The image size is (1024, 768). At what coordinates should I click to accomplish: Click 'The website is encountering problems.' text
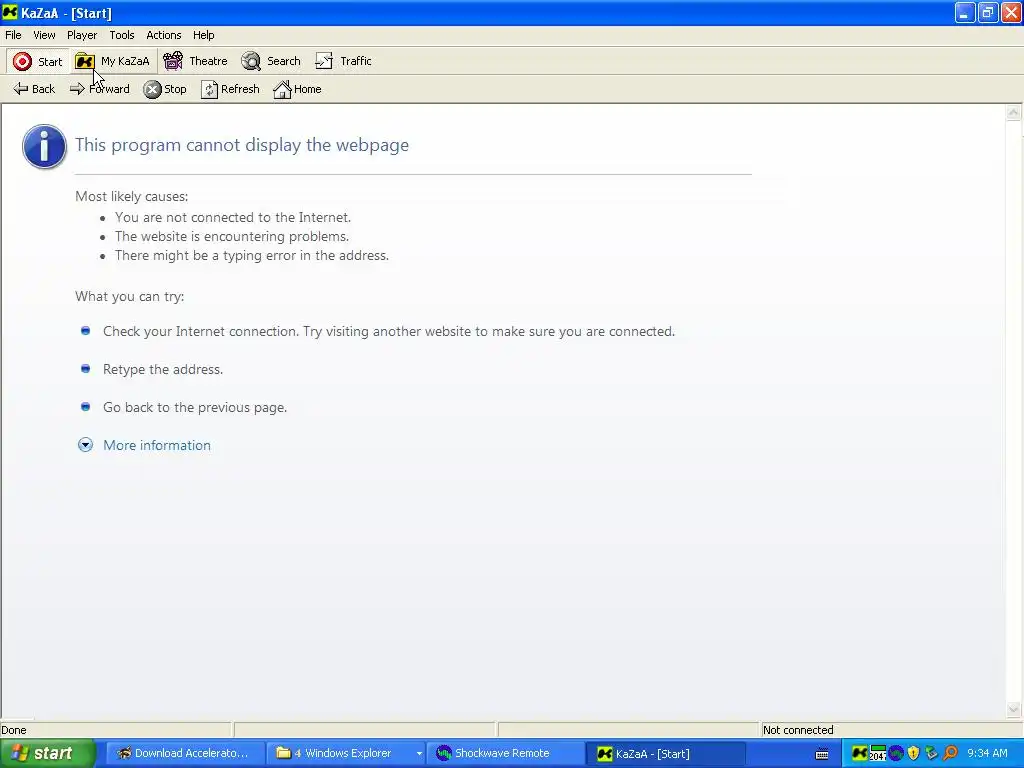coord(232,236)
